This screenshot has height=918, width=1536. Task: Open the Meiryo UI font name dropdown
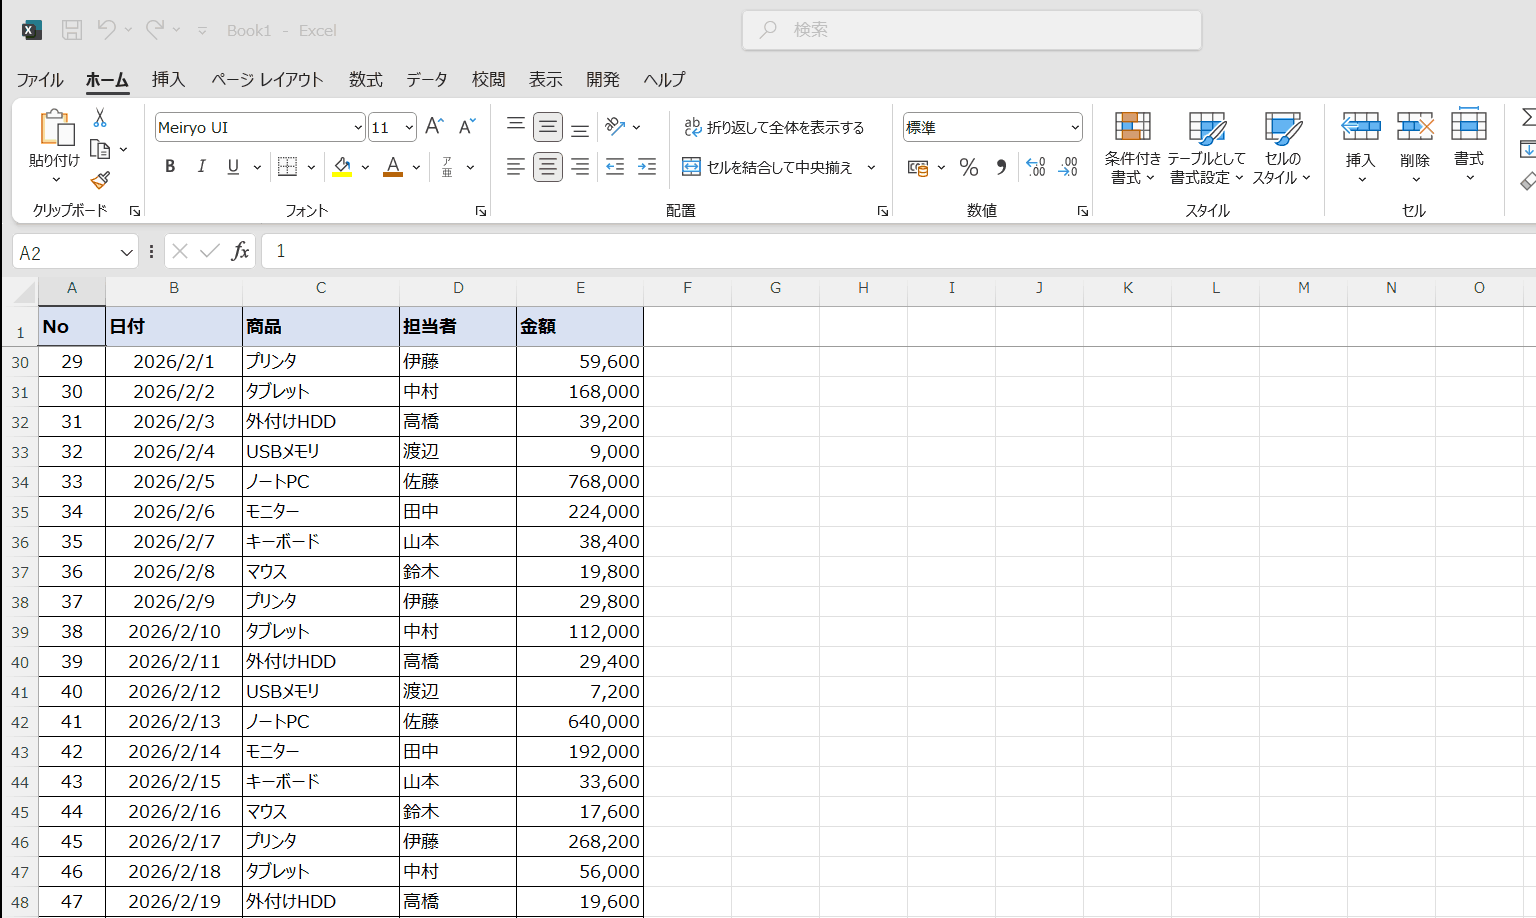click(x=358, y=127)
